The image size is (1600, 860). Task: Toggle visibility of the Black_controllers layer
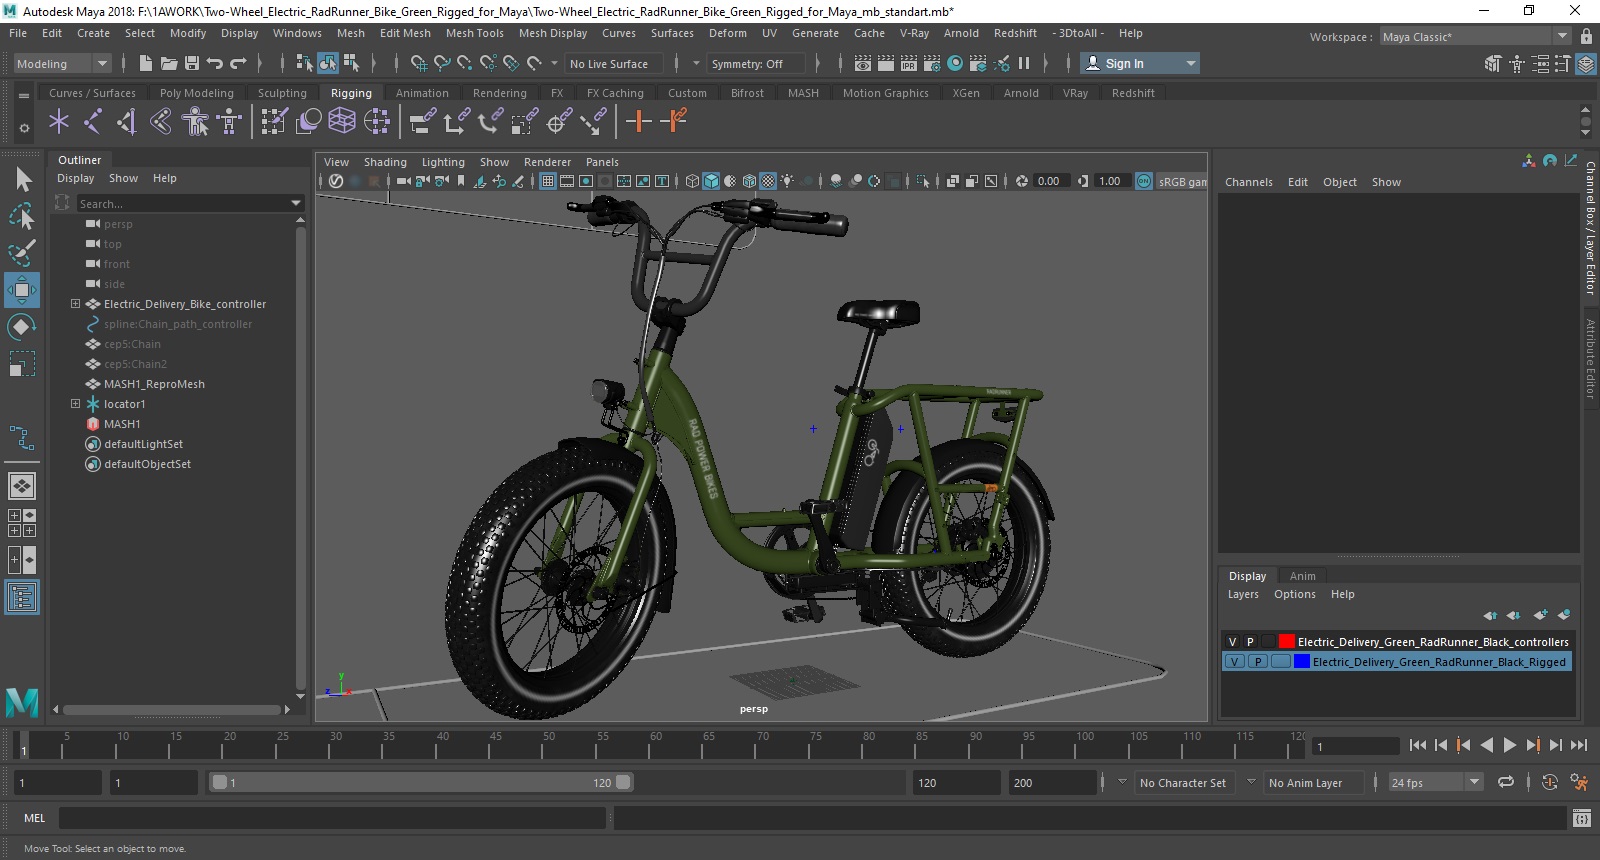point(1232,642)
